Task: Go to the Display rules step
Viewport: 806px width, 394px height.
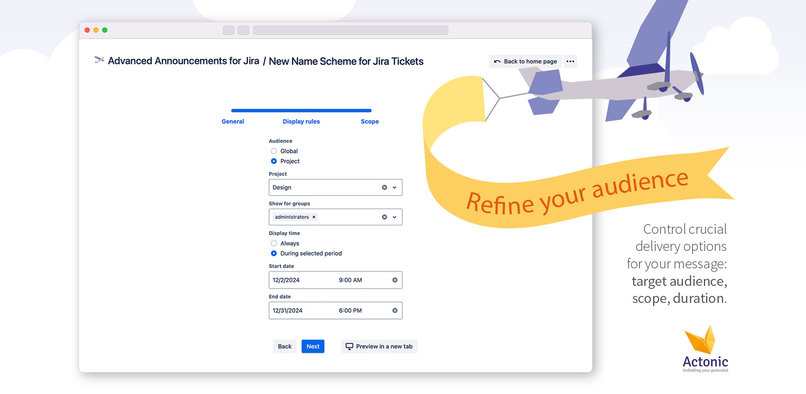Action: pyautogui.click(x=301, y=122)
